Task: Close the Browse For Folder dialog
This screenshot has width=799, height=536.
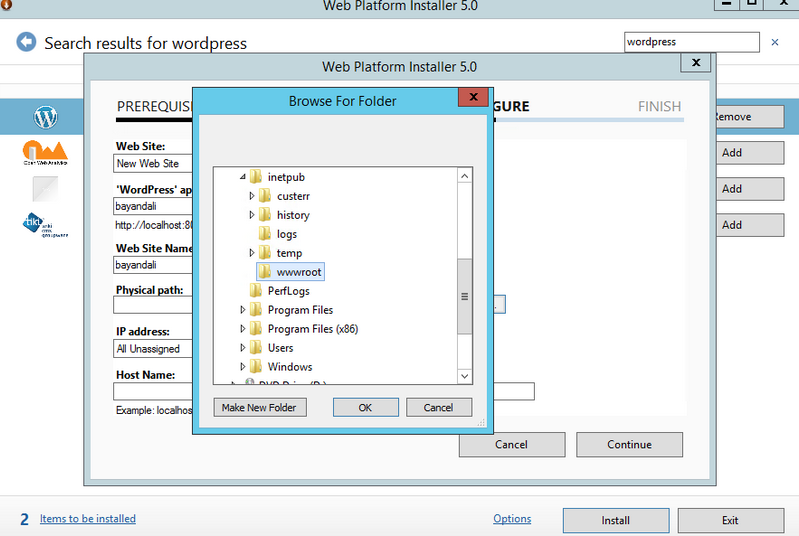Action: (x=473, y=97)
